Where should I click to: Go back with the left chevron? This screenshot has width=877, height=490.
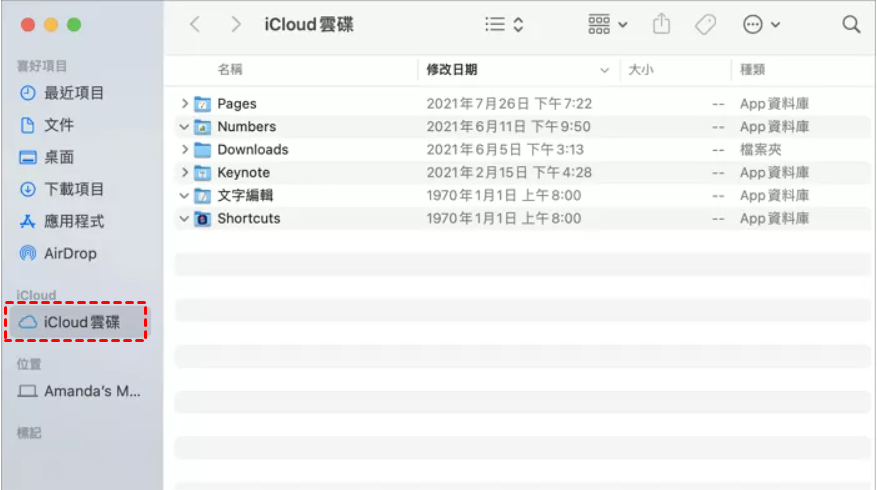tap(195, 24)
